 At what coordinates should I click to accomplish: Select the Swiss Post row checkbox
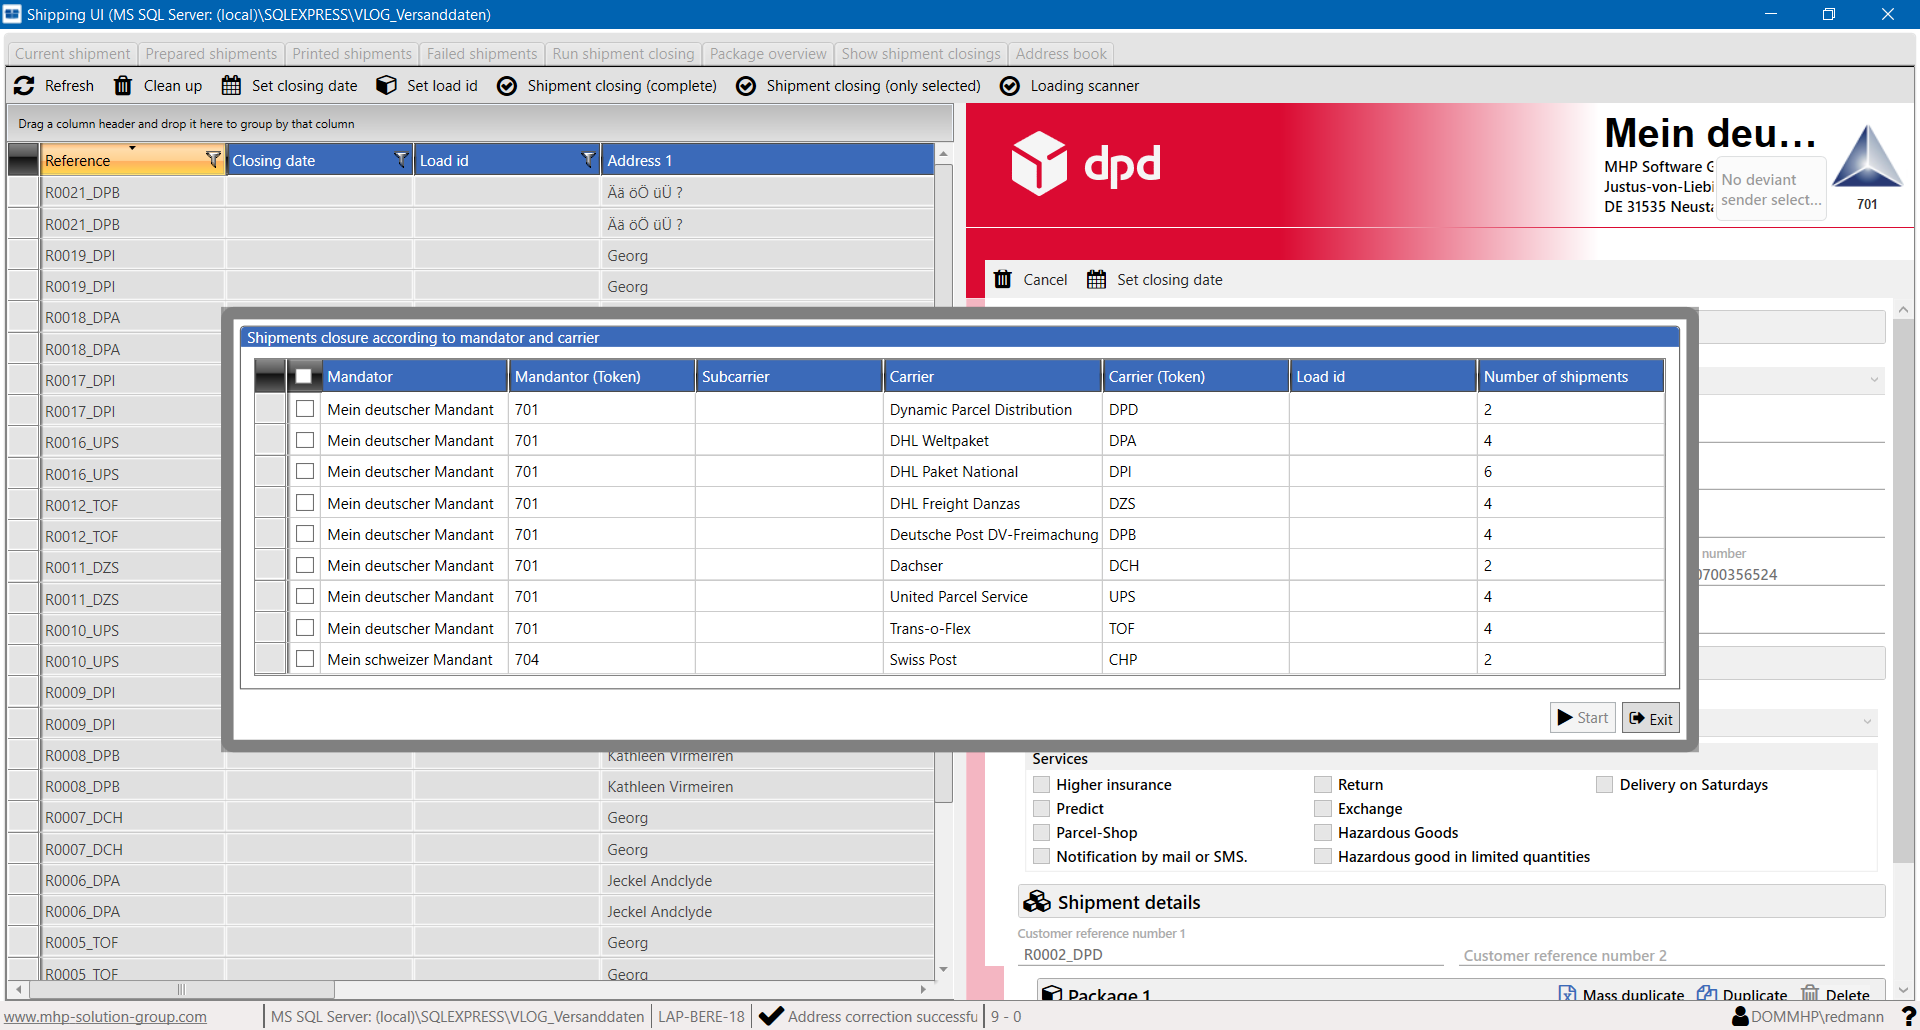pyautogui.click(x=305, y=659)
